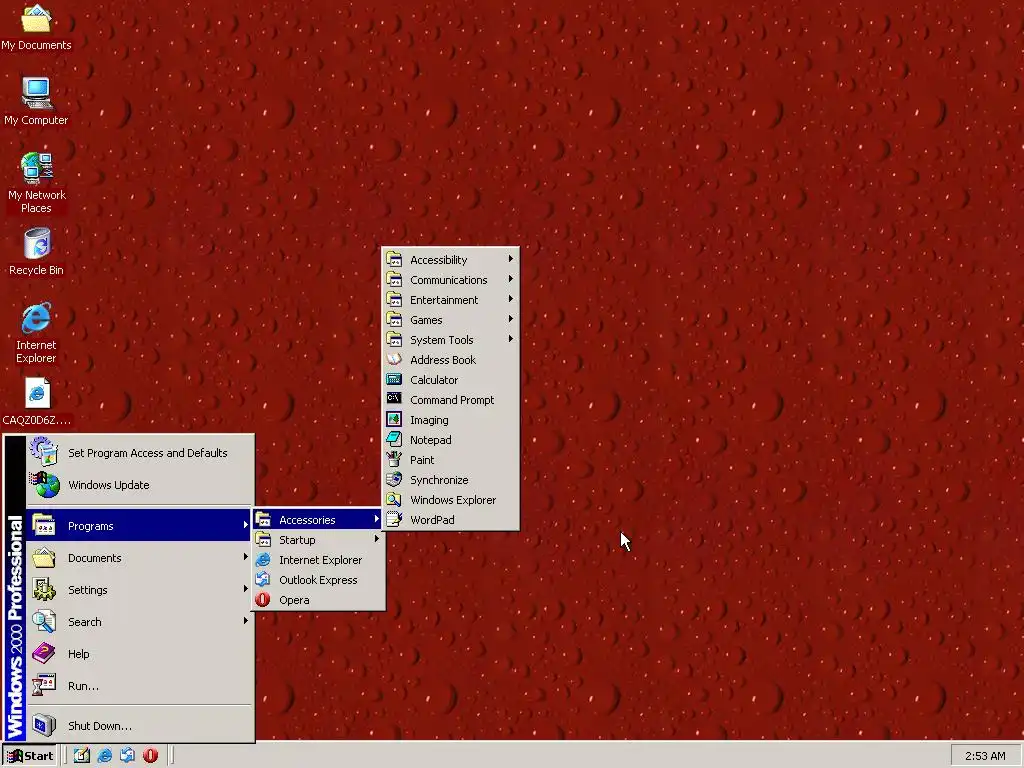1024x768 pixels.
Task: Expand the Search submenu arrow
Action: click(246, 621)
